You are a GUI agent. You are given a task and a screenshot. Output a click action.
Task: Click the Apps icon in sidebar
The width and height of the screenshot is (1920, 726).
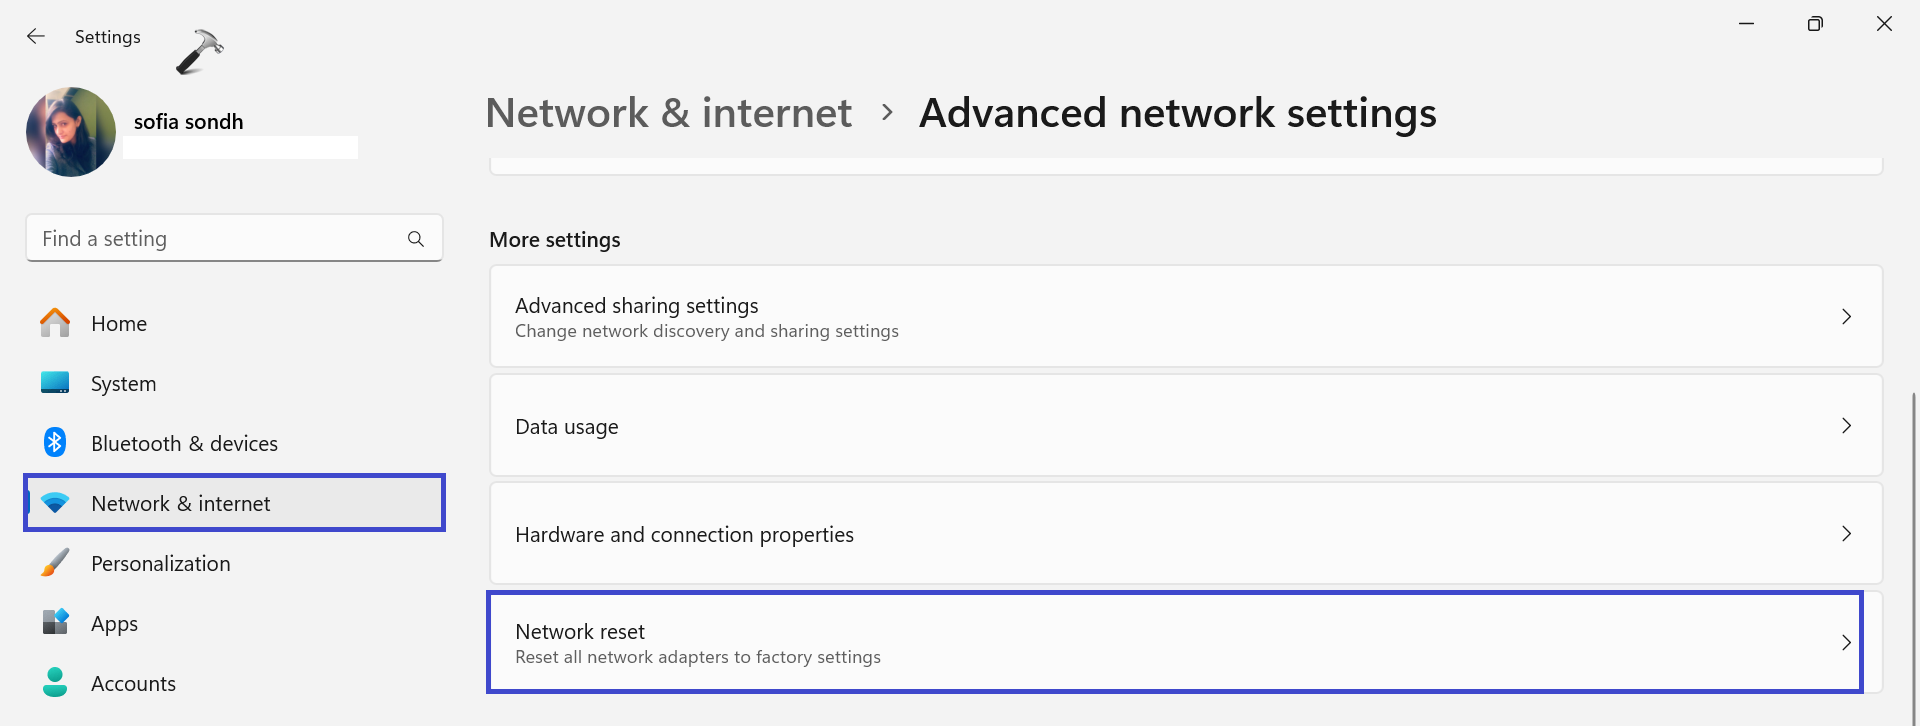(55, 622)
